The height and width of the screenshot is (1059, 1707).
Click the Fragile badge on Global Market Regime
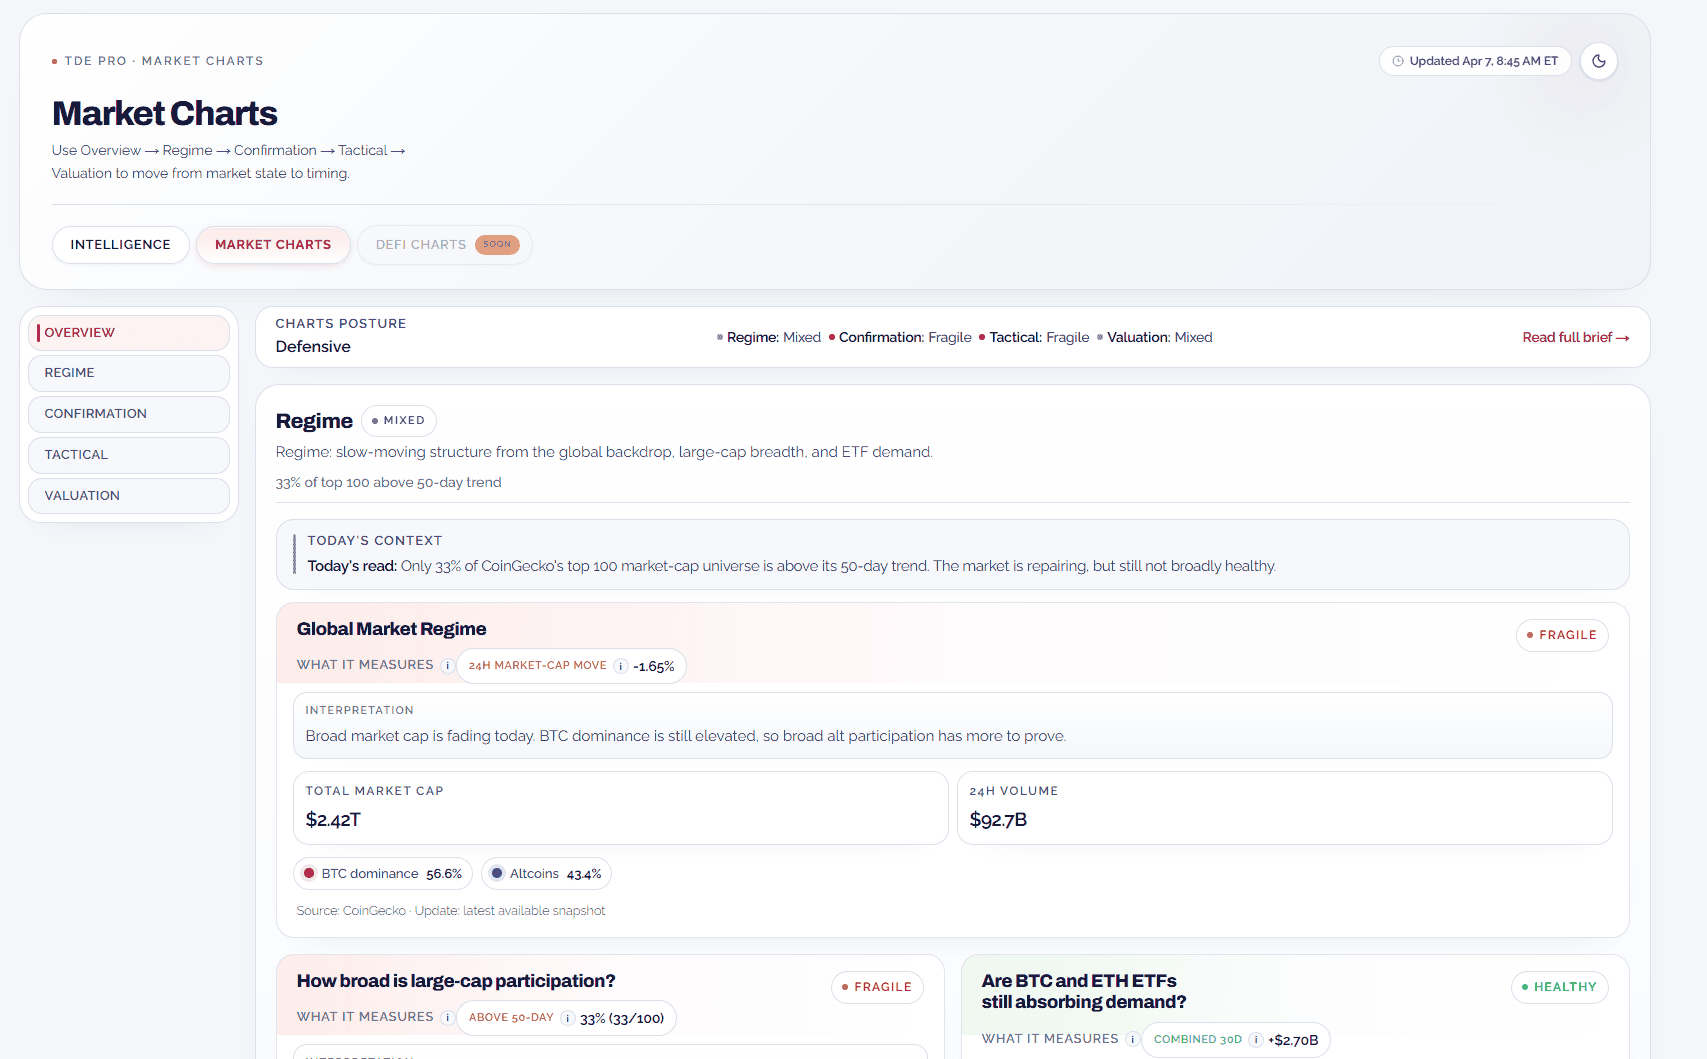pyautogui.click(x=1561, y=635)
